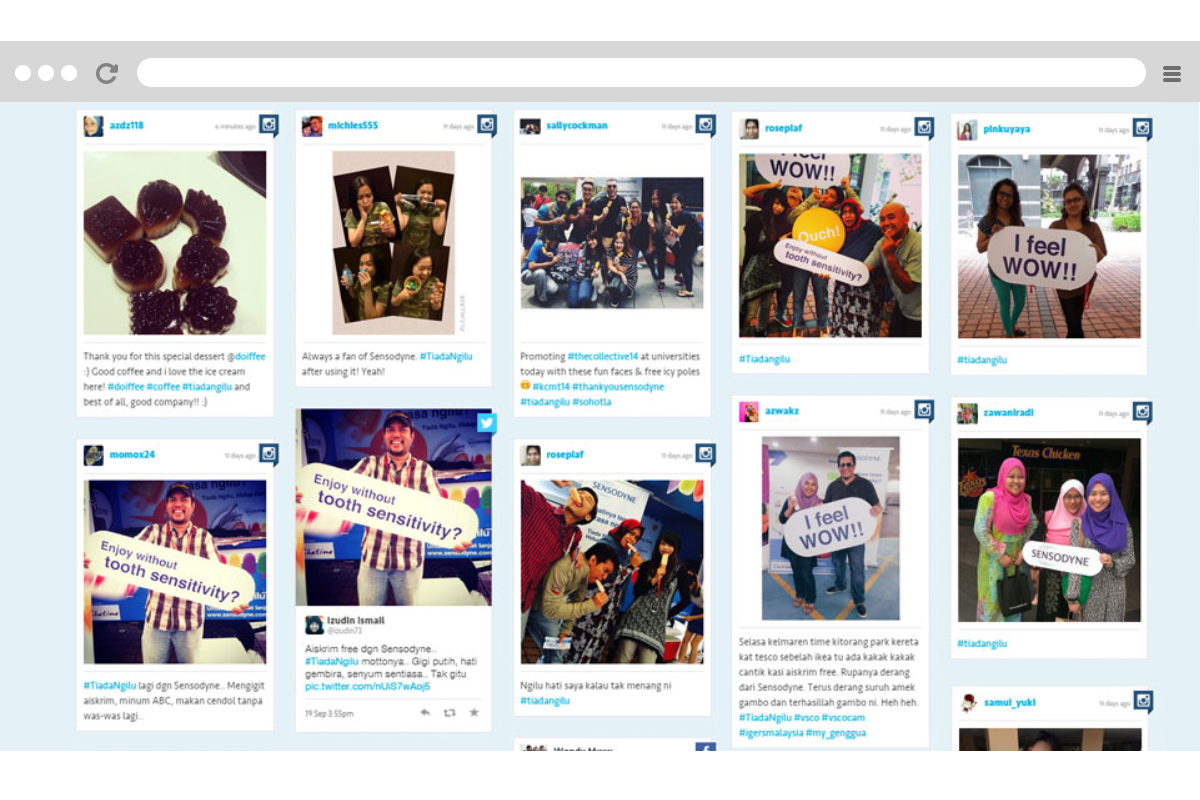Favorite Izudin Ismail's tweet with the star icon
The height and width of the screenshot is (800, 1200).
click(x=474, y=713)
